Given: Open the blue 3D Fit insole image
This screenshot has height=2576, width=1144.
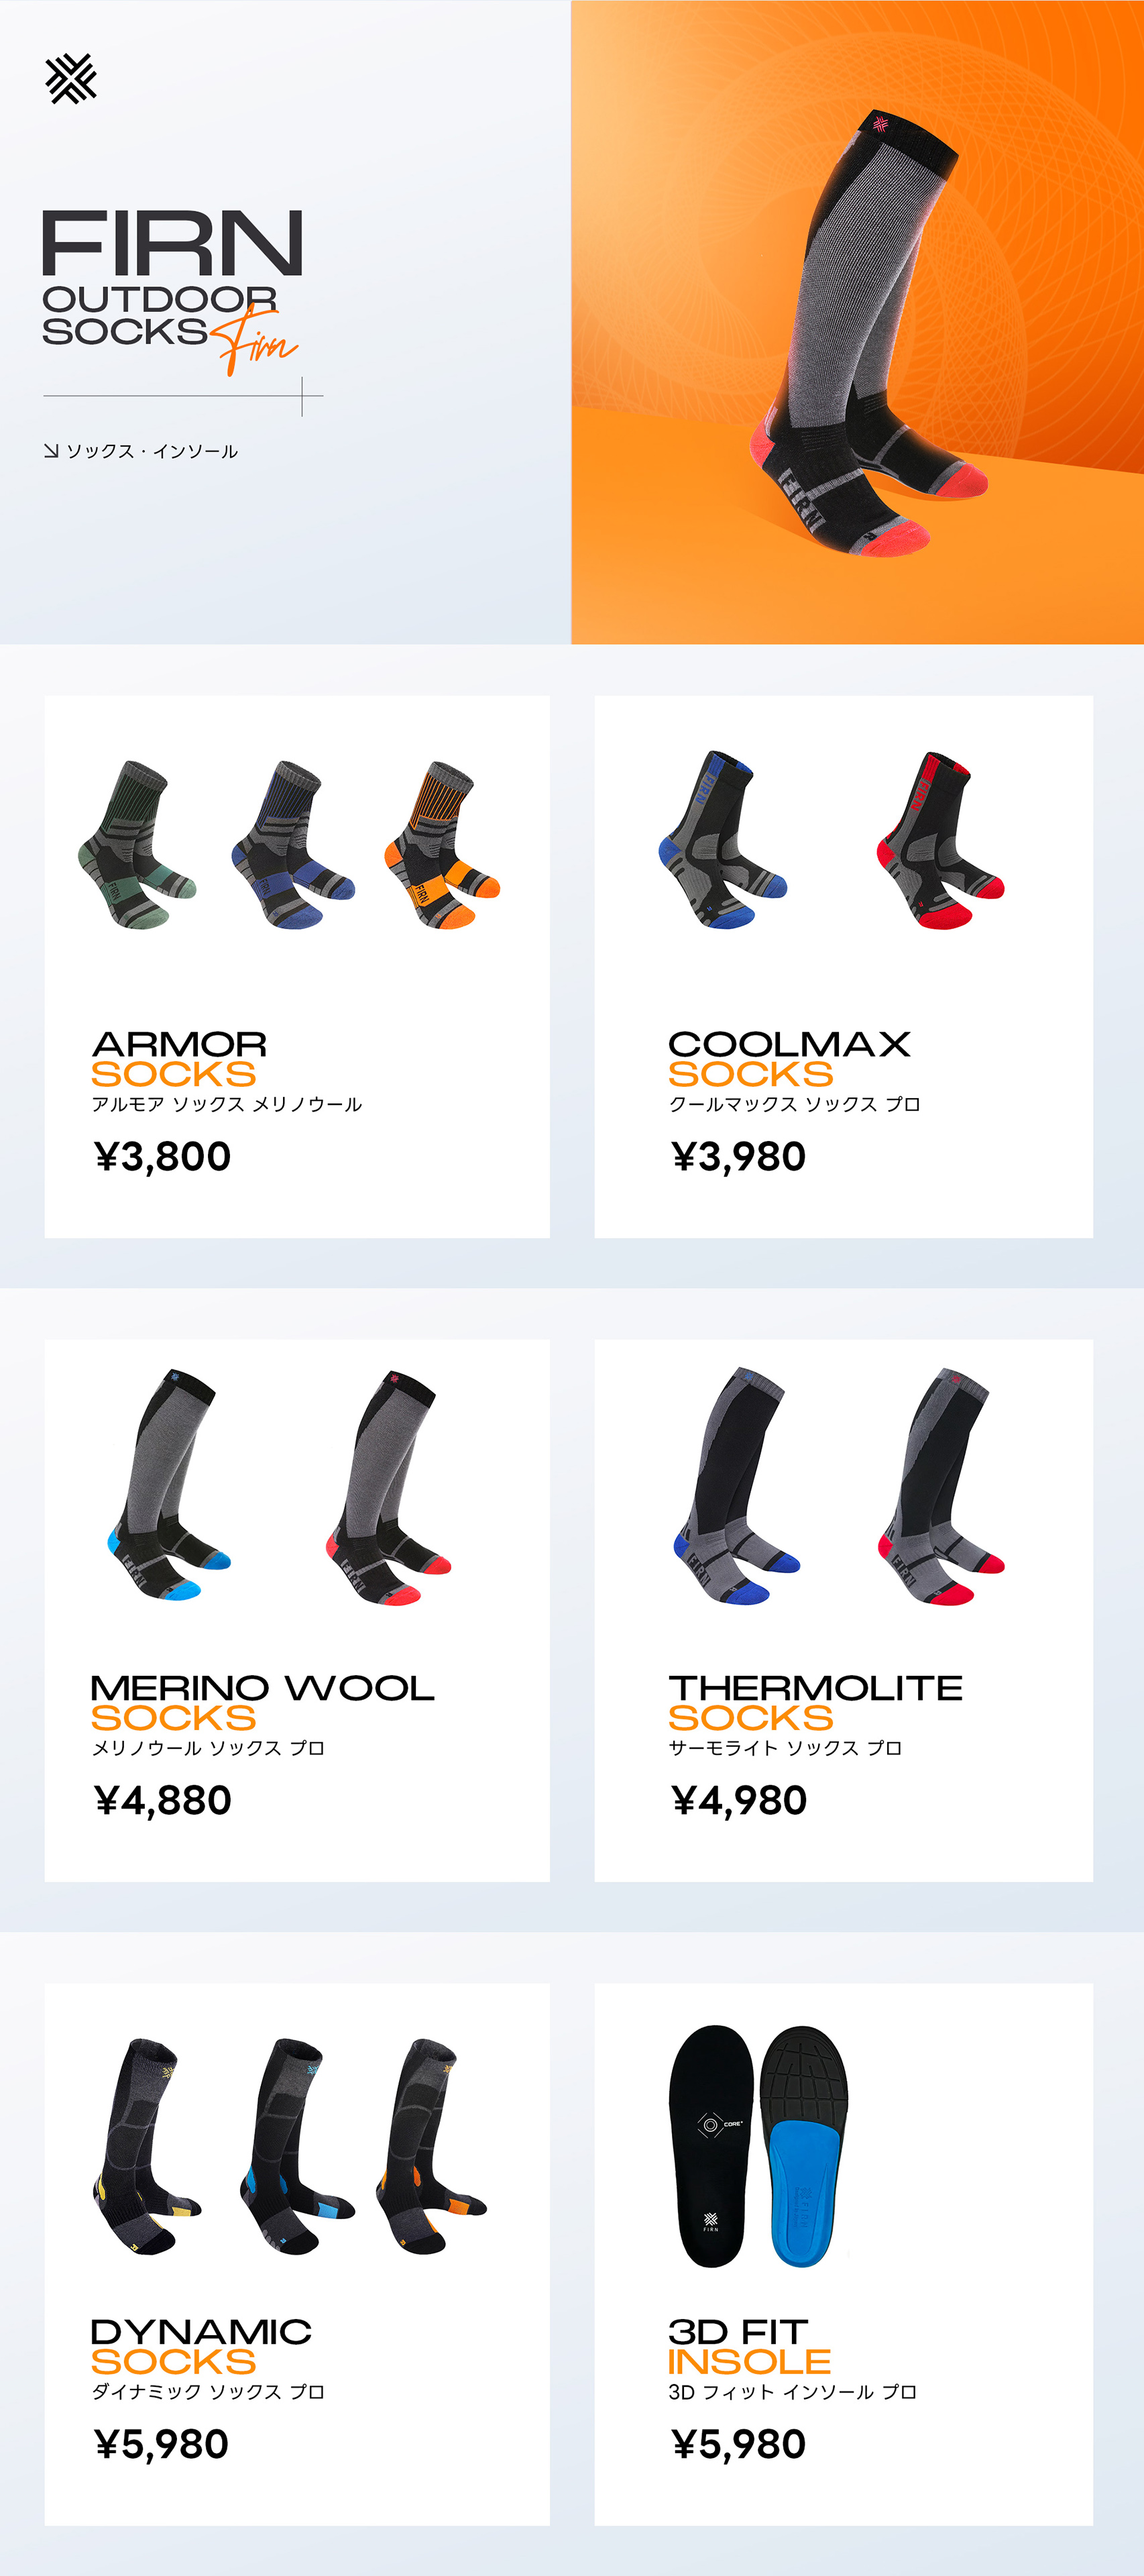Looking at the screenshot, I should (804, 2147).
